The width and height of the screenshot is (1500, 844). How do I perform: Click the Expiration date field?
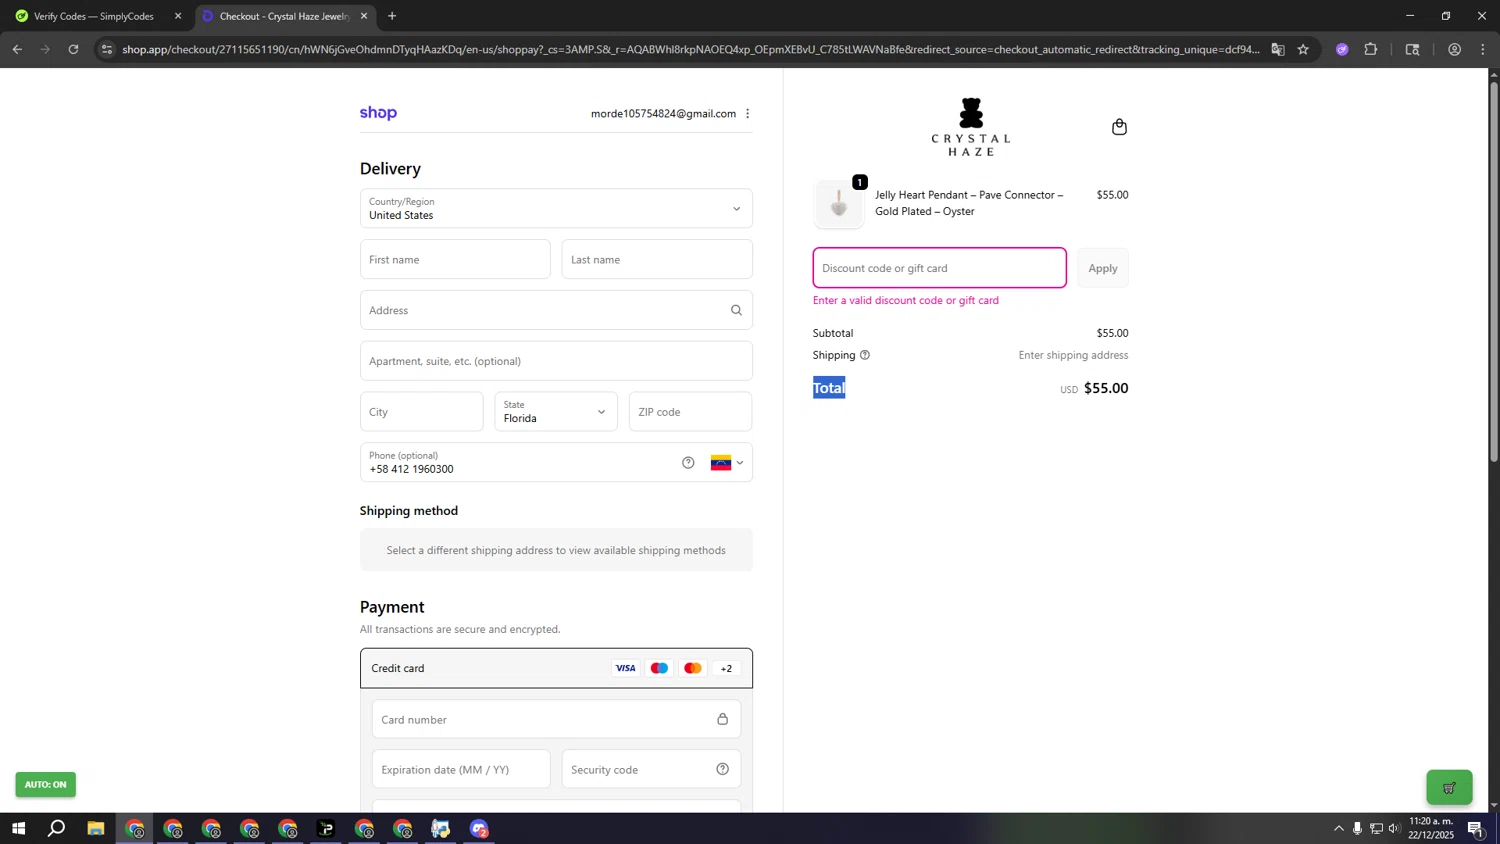[461, 769]
